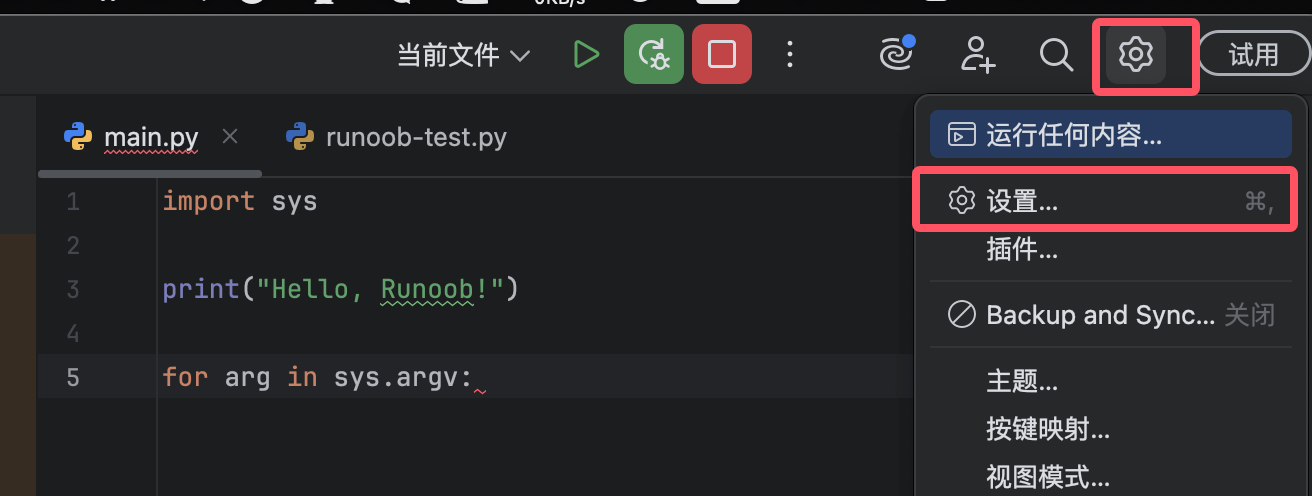Click the add collaborator person icon
The width and height of the screenshot is (1312, 496).
[x=977, y=54]
